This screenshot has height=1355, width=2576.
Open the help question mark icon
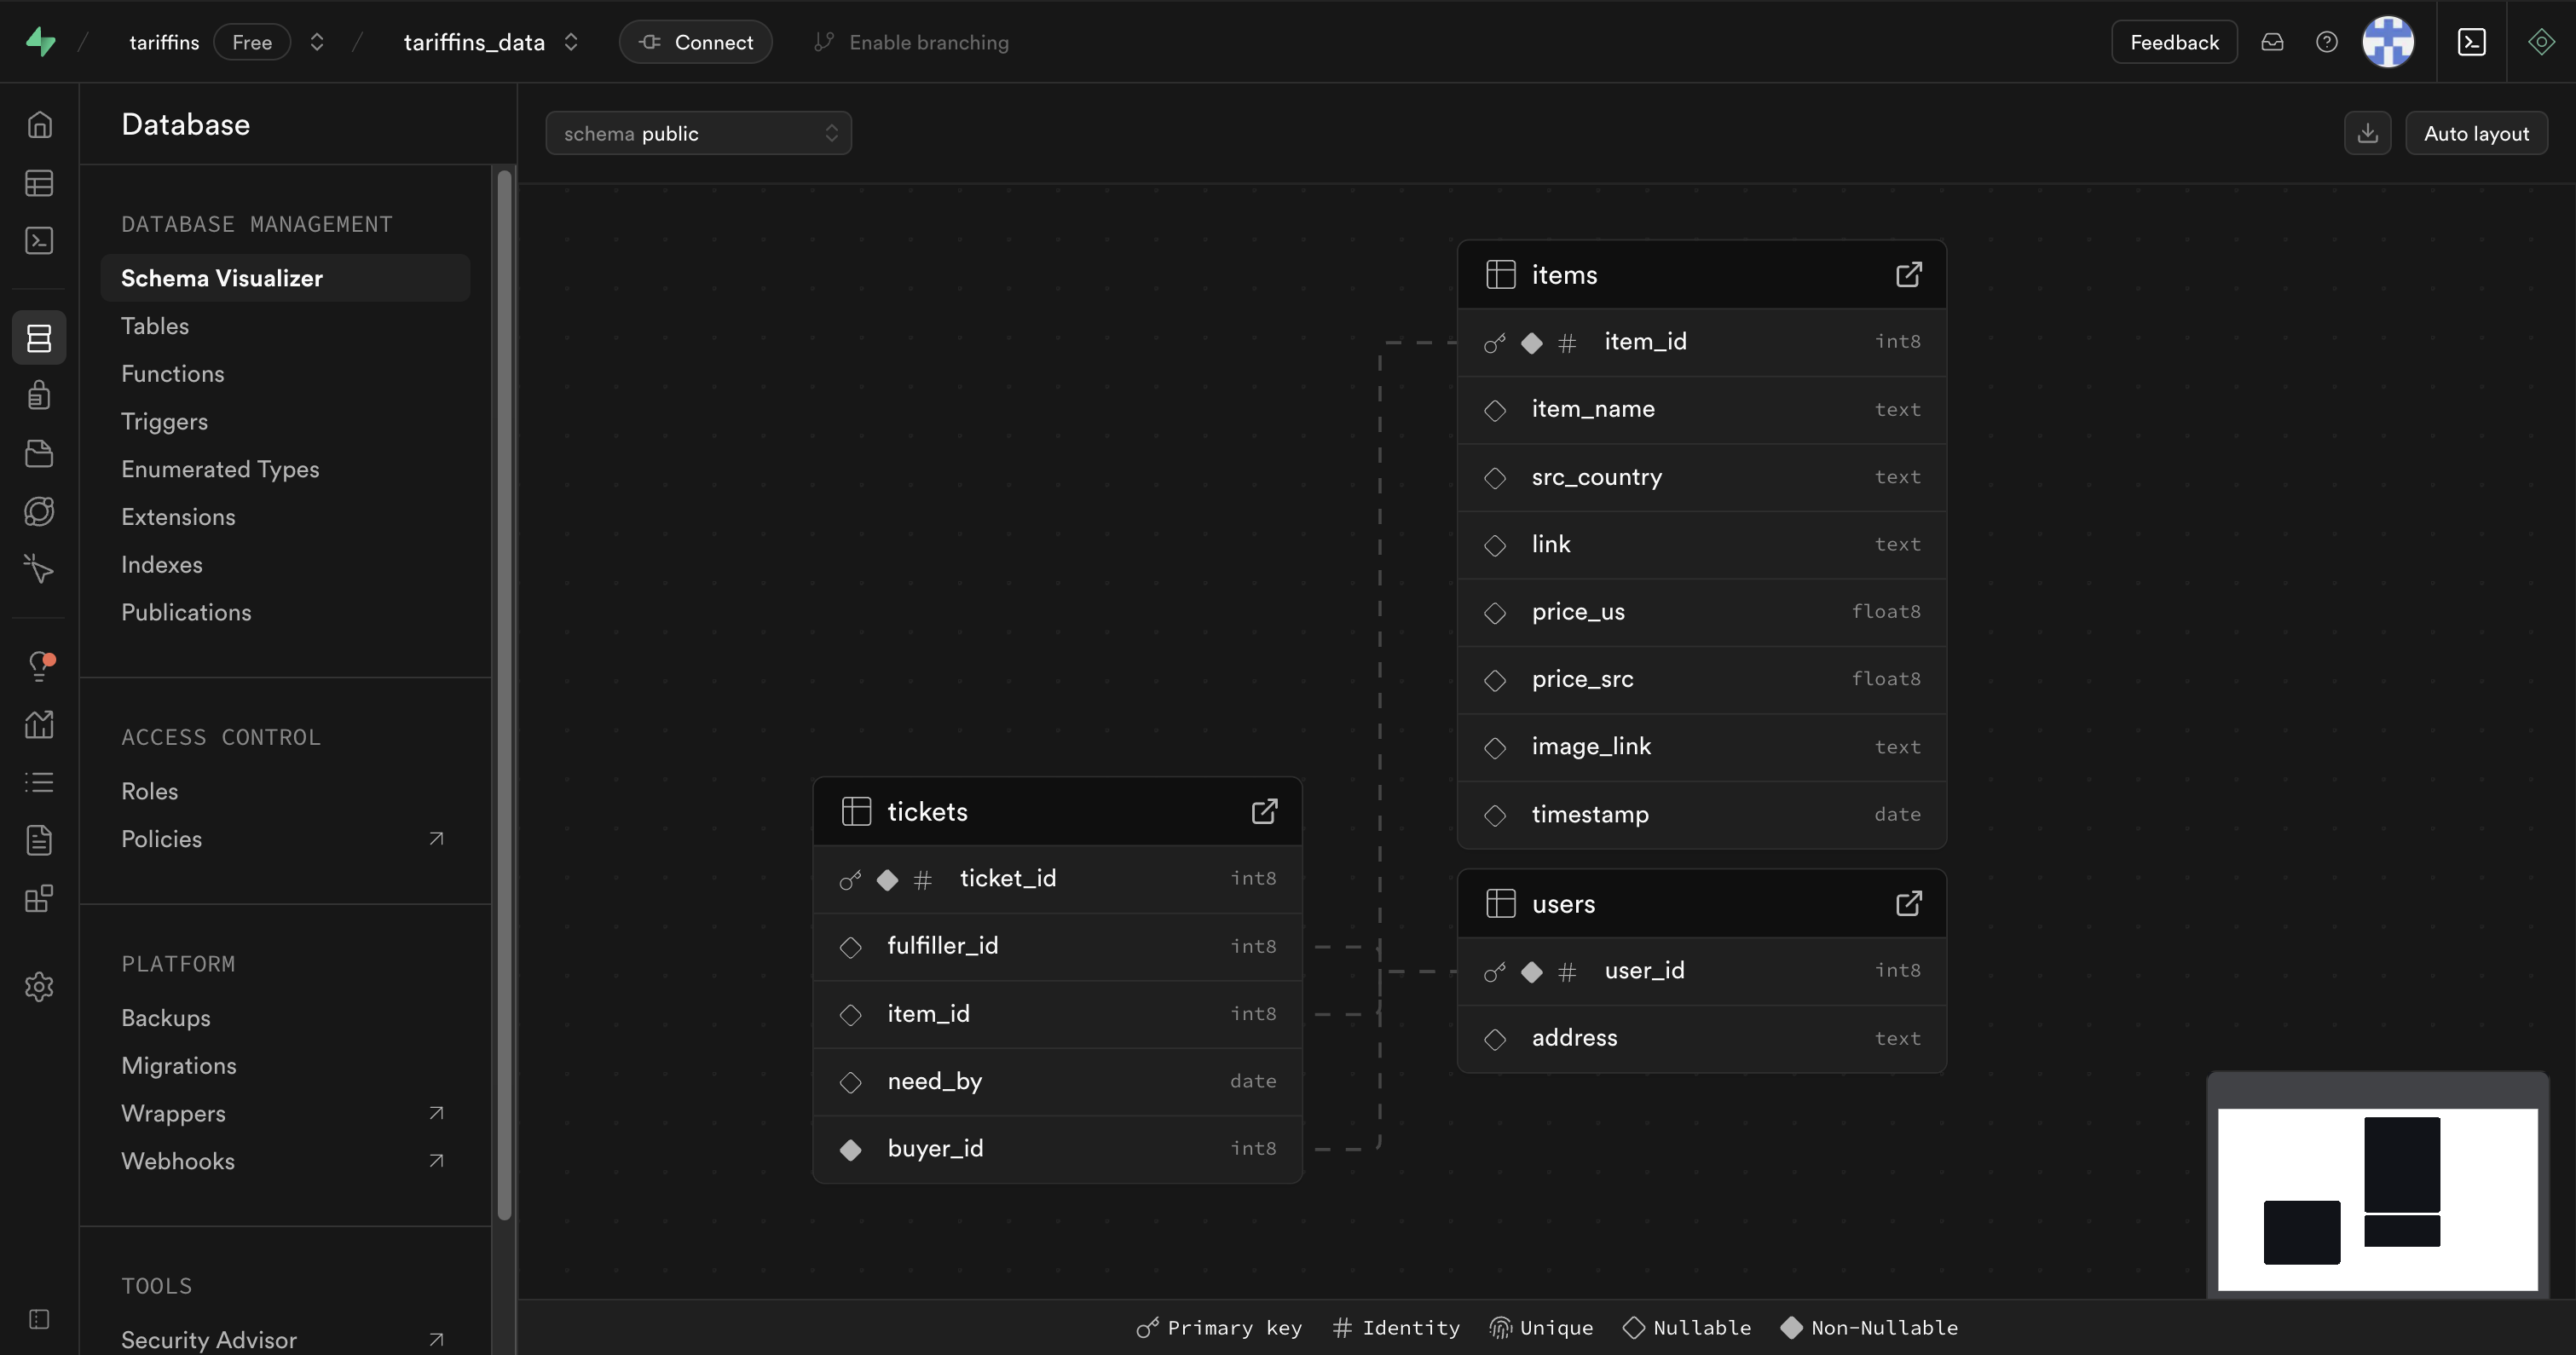click(x=2326, y=42)
